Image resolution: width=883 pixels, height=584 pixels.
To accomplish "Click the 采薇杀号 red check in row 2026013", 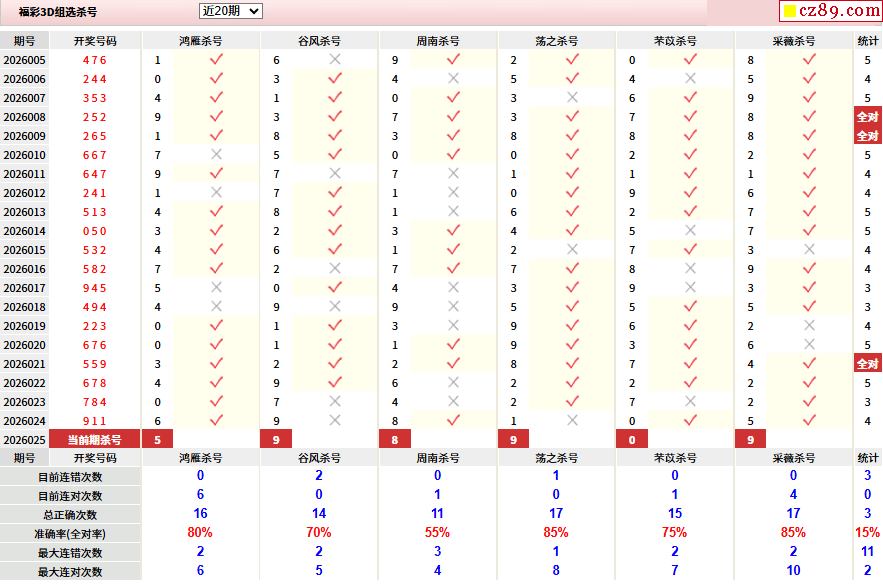I will pyautogui.click(x=809, y=211).
